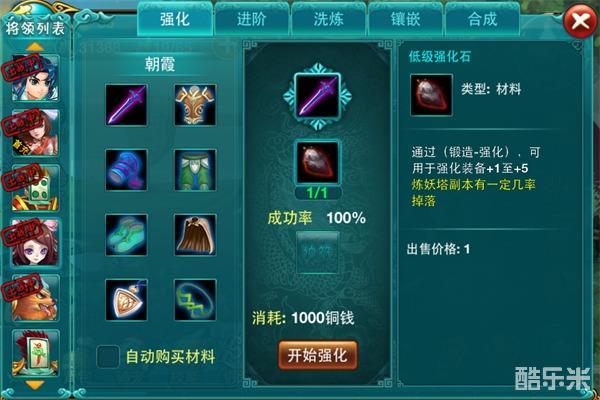Tap the dimmed charm slot below success rate

tap(318, 252)
